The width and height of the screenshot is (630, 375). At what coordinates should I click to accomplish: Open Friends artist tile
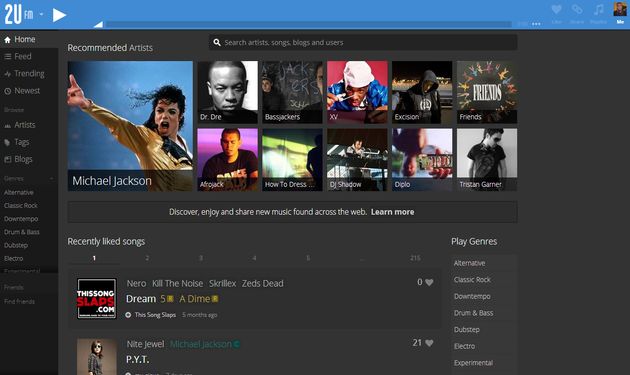487,92
